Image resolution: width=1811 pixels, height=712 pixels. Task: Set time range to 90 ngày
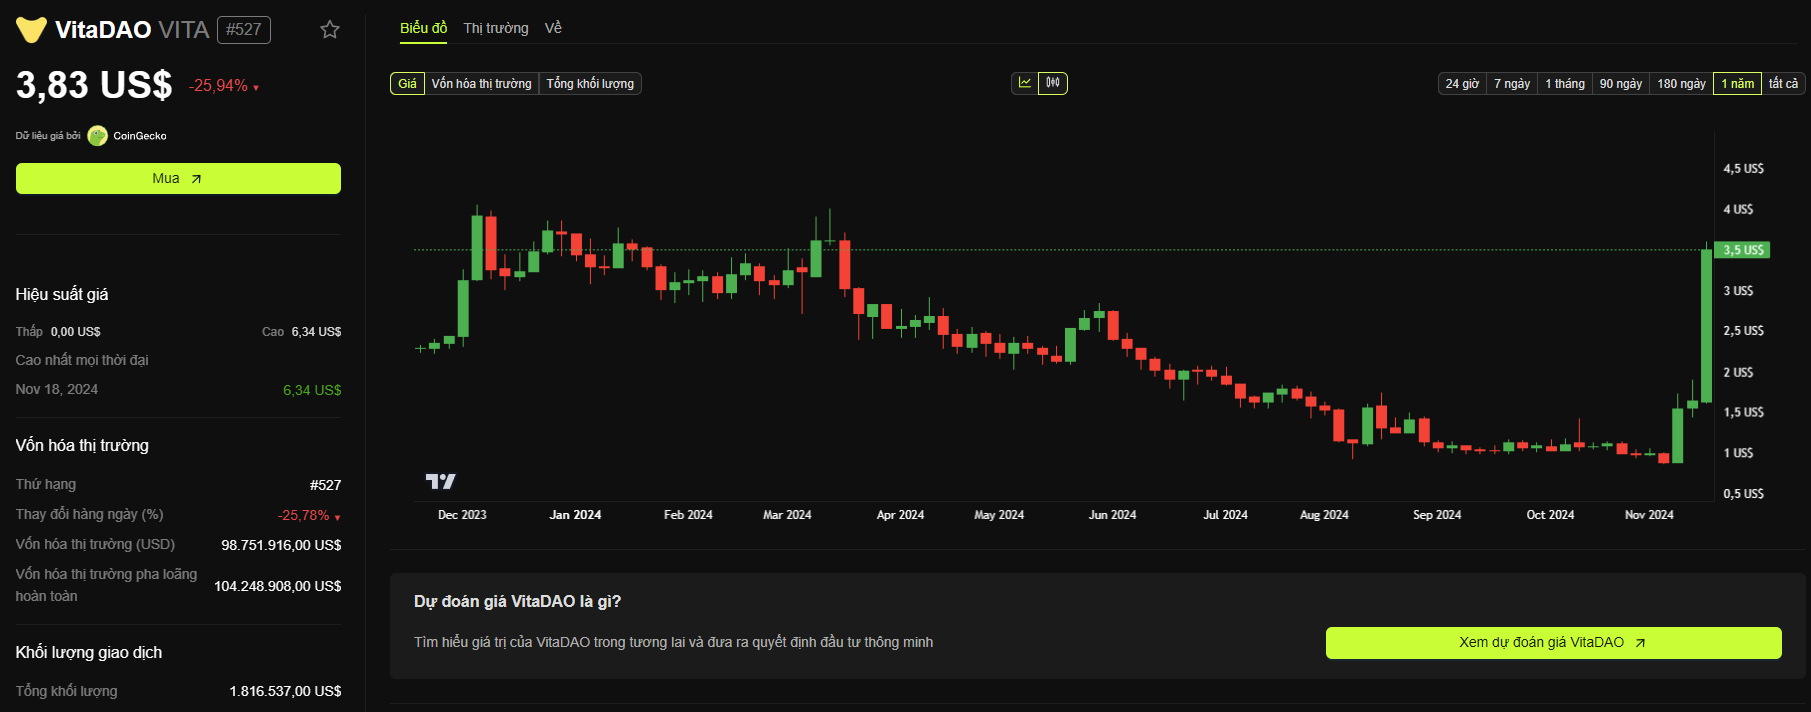click(1621, 84)
